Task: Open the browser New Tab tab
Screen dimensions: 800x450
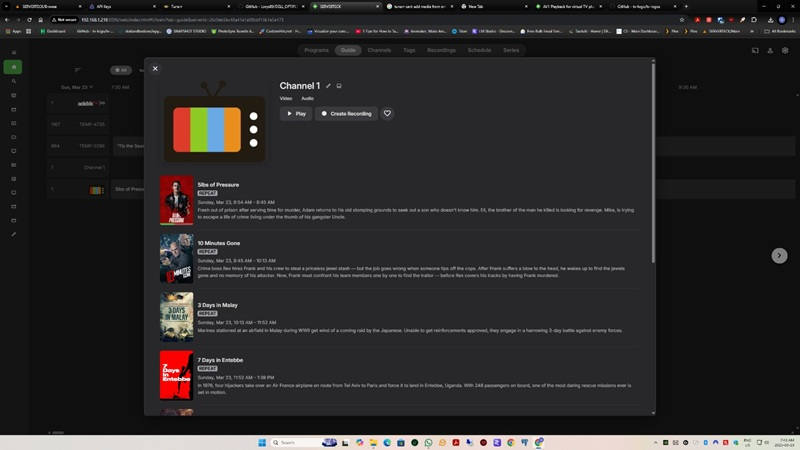Action: [x=492, y=6]
